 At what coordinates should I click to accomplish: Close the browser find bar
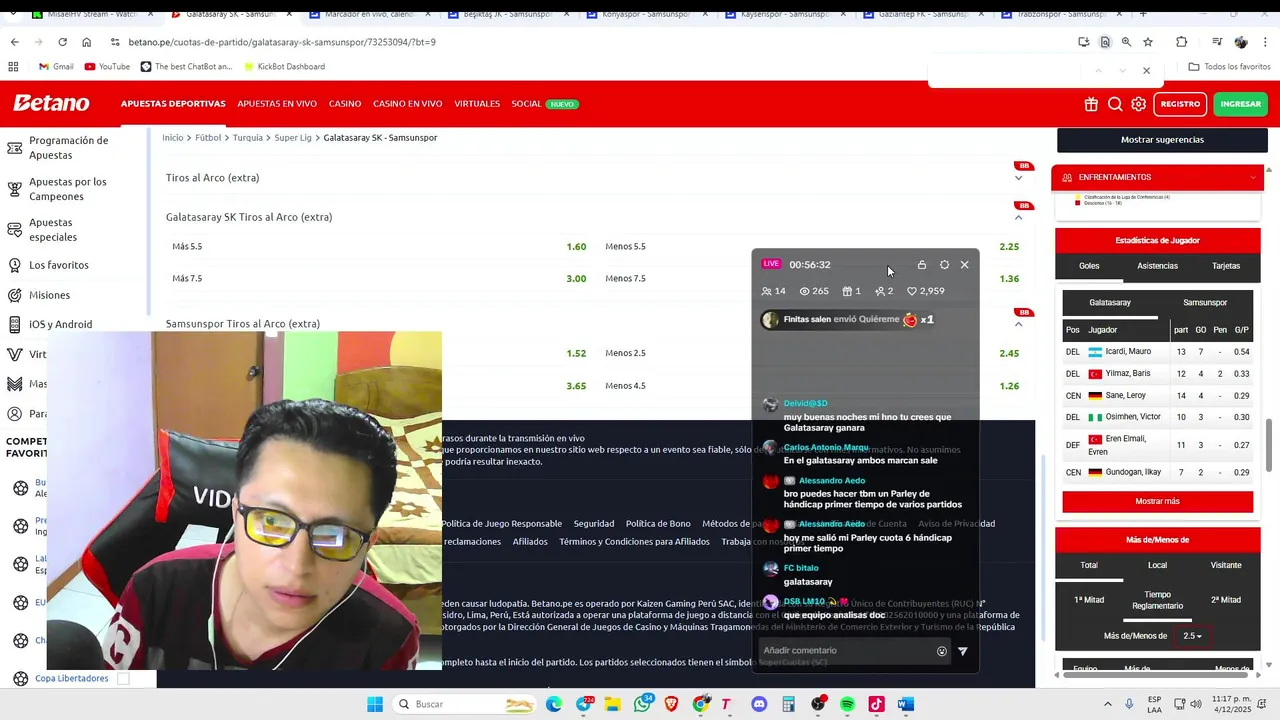coord(1146,71)
